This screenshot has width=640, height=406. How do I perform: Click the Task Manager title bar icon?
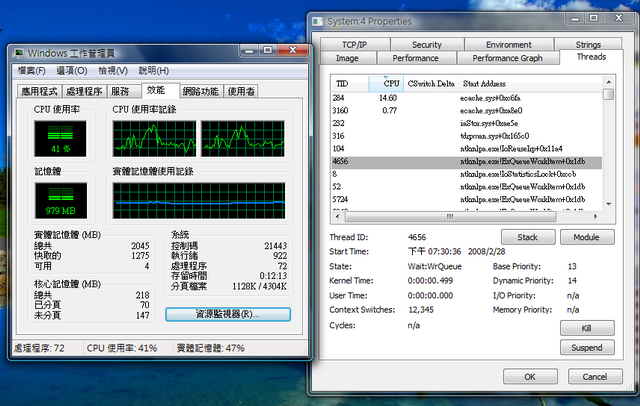18,53
